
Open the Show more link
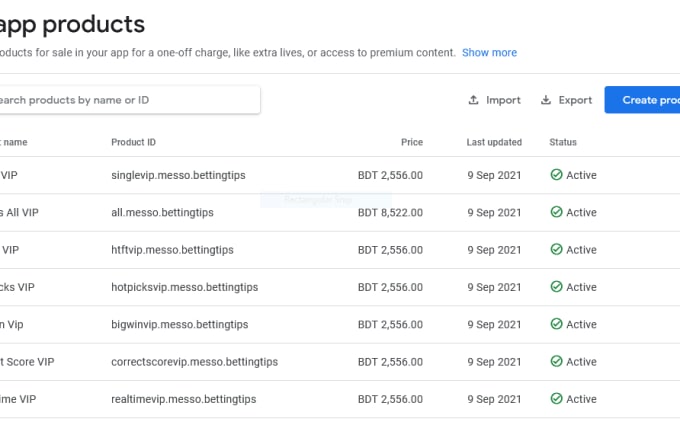(x=489, y=52)
